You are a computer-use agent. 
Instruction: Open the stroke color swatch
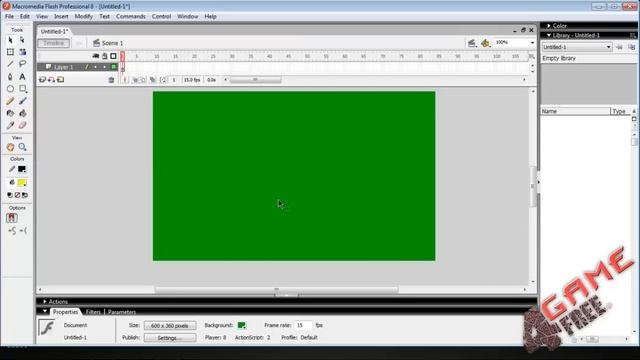pyautogui.click(x=22, y=169)
